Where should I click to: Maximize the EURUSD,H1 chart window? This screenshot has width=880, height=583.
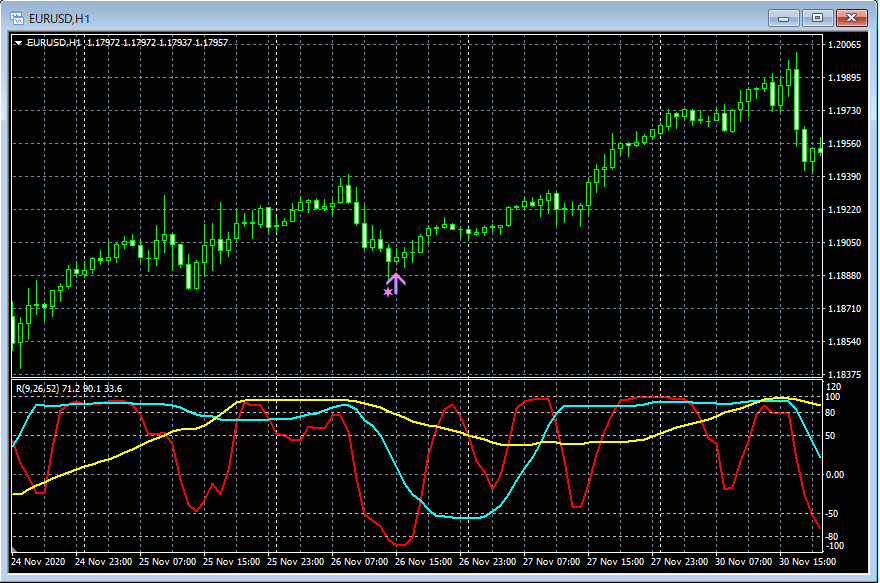coord(818,17)
